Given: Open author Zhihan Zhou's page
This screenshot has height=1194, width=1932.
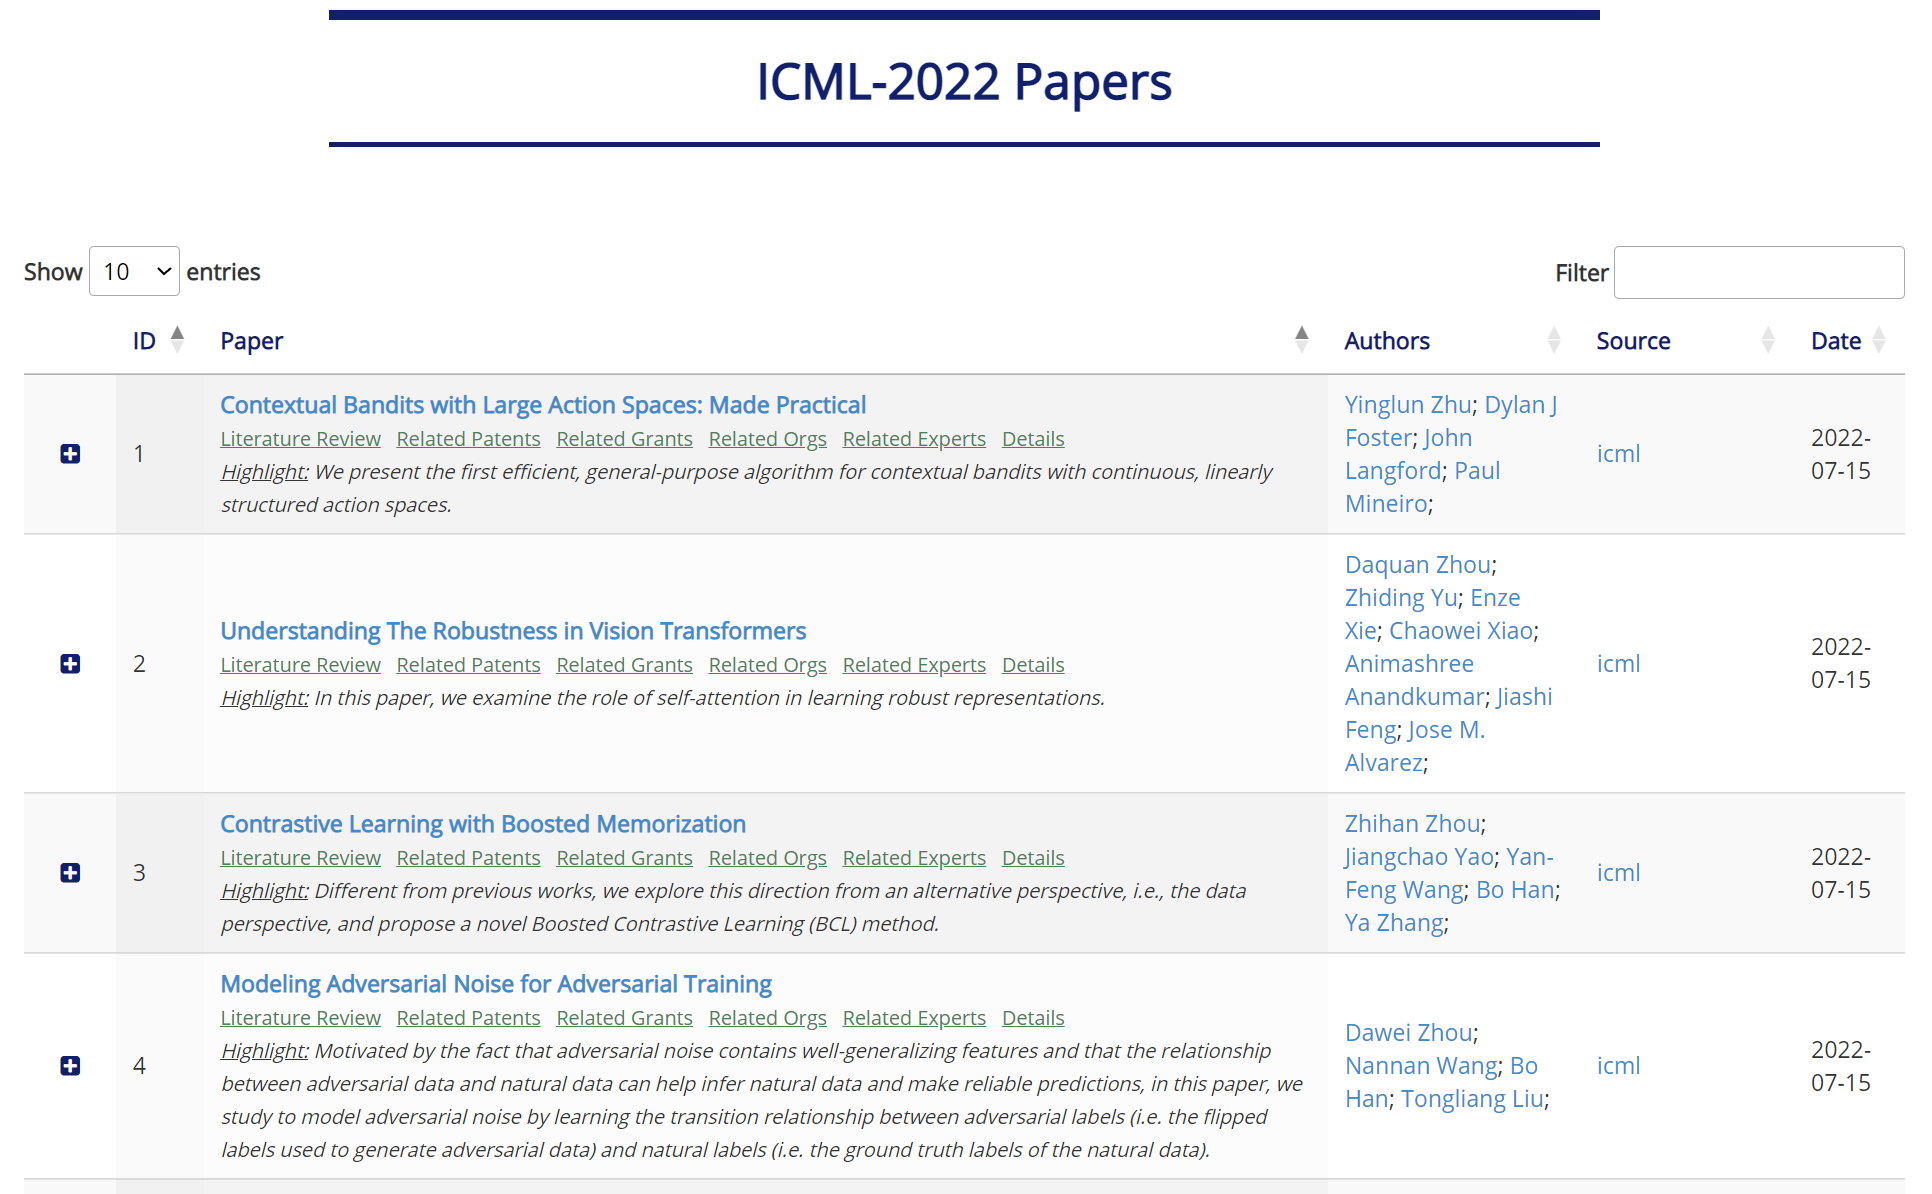Looking at the screenshot, I should (x=1413, y=824).
